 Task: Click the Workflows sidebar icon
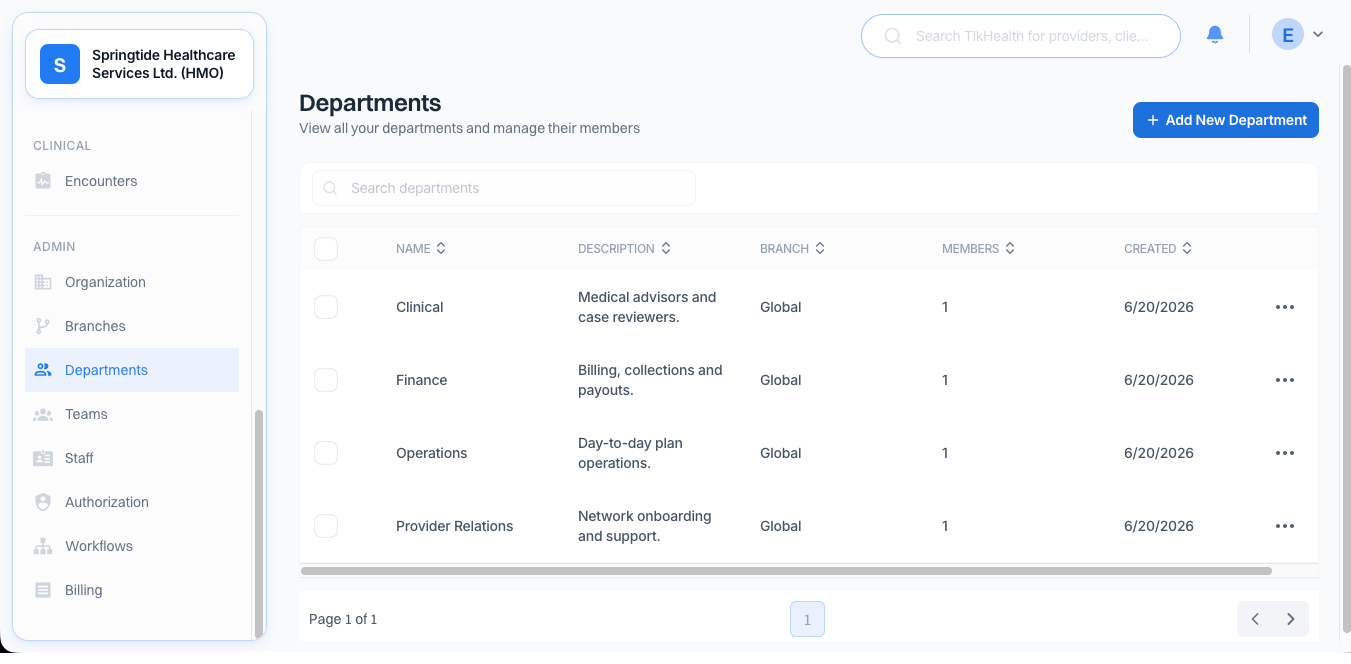[43, 546]
